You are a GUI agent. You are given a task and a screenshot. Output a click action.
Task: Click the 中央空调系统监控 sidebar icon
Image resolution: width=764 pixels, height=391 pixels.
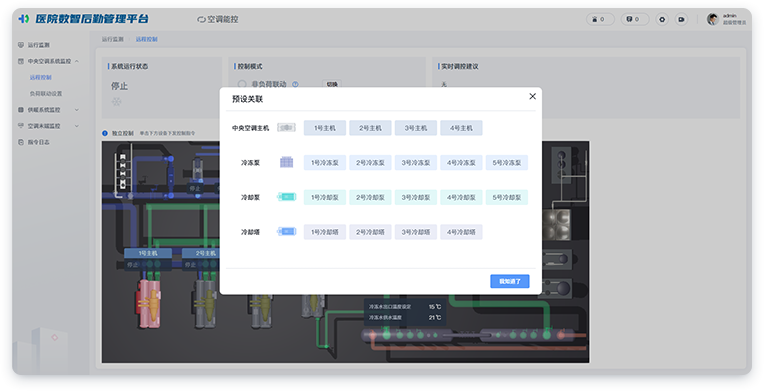[20, 61]
